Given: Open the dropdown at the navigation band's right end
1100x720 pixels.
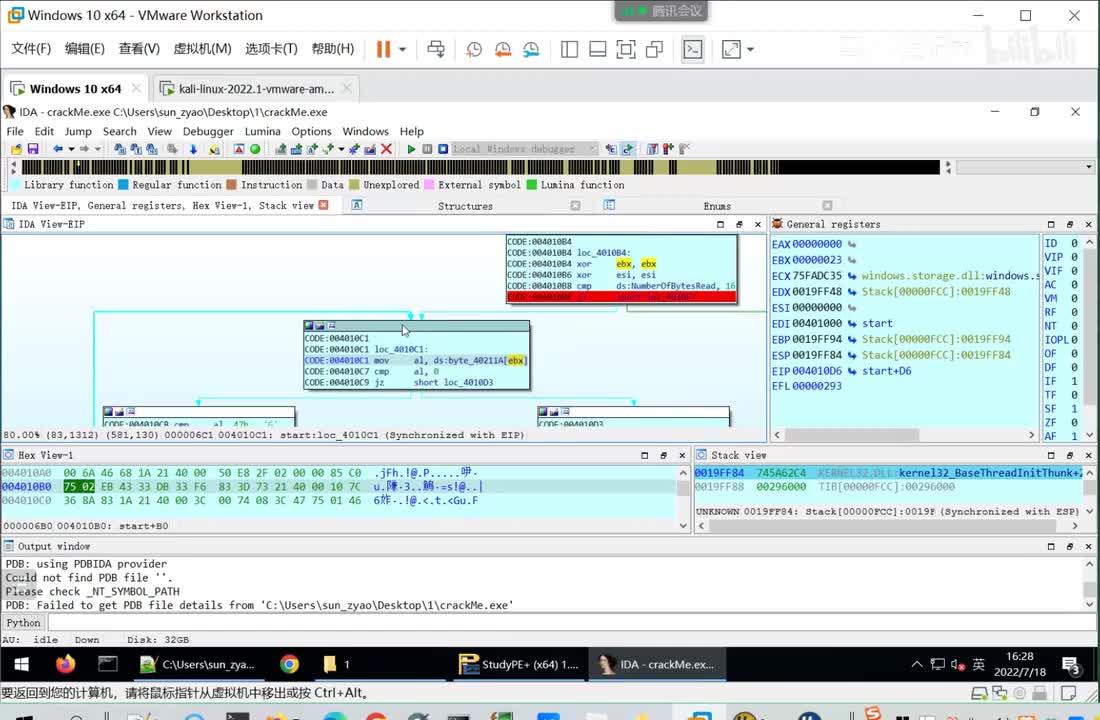Looking at the screenshot, I should tap(1089, 167).
